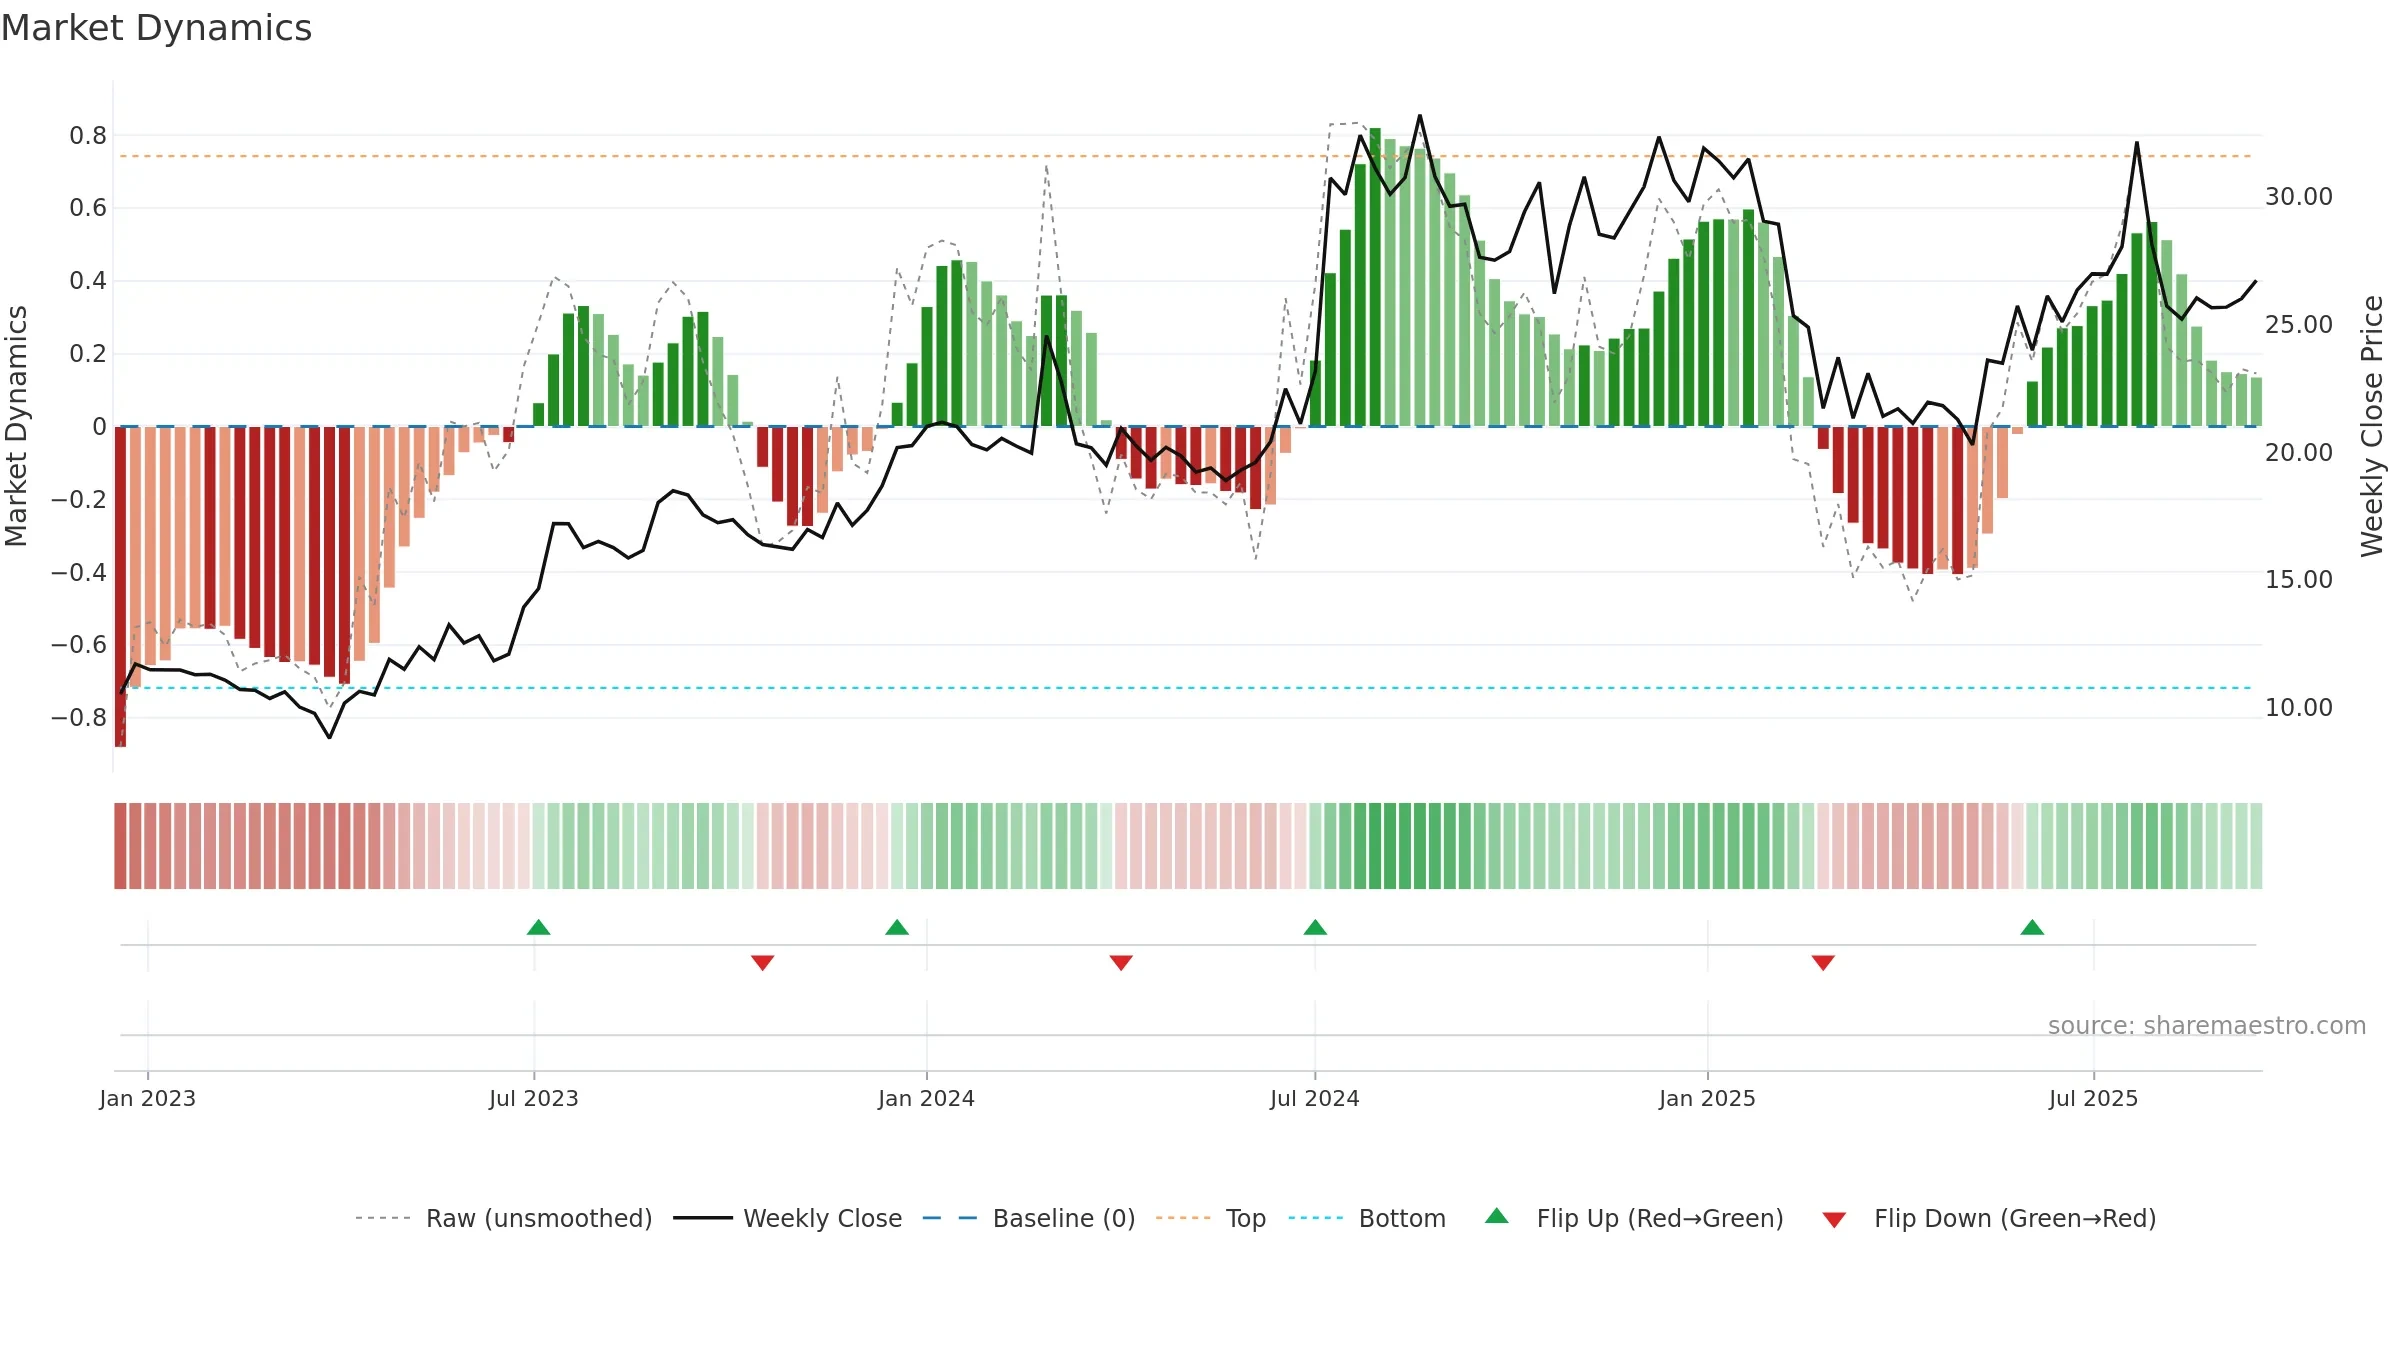Screen dimensions: 2400x1350
Task: Click the Jan 2024 x-axis label
Action: click(927, 1098)
